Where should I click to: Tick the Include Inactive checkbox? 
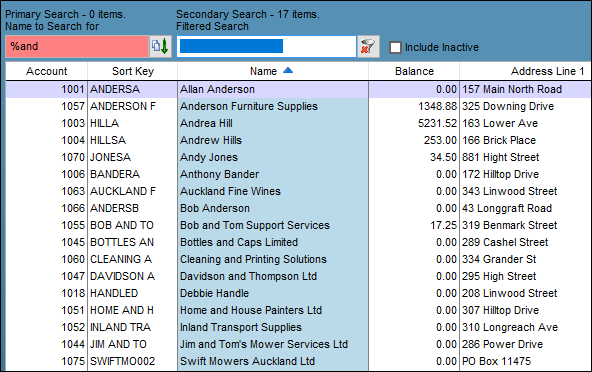click(395, 48)
